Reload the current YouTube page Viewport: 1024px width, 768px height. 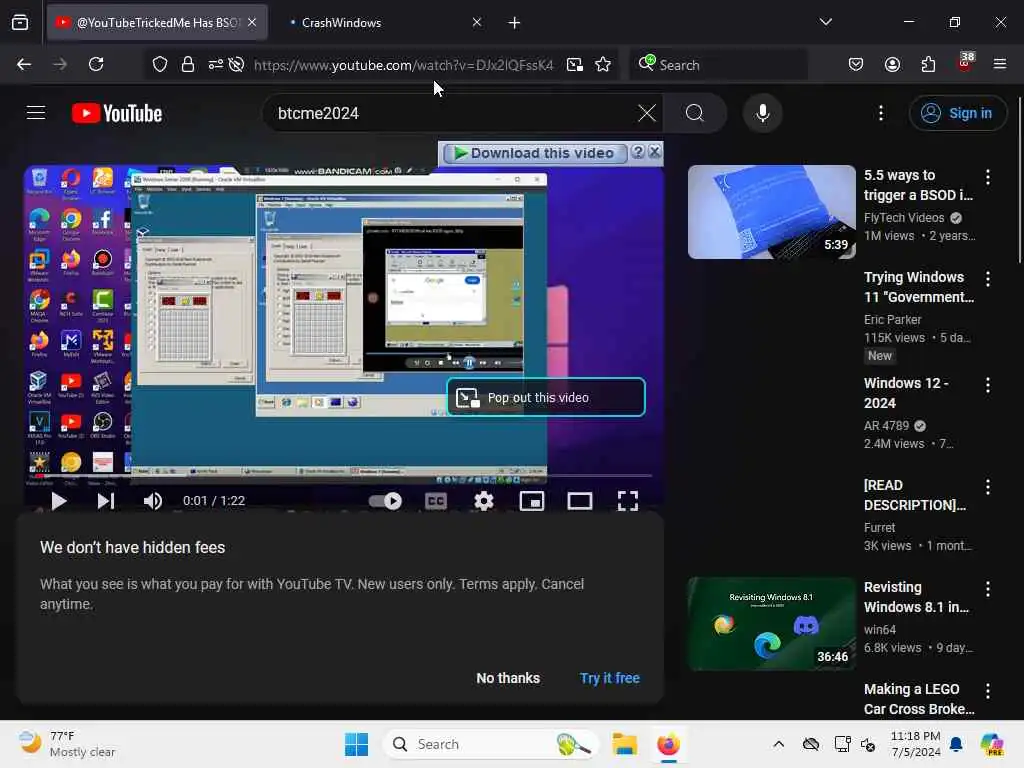click(x=96, y=64)
